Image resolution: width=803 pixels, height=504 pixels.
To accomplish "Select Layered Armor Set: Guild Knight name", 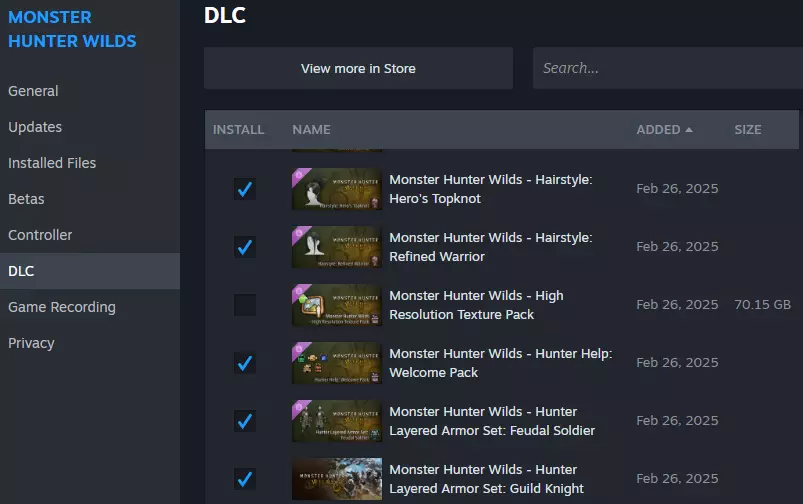I will (x=487, y=478).
